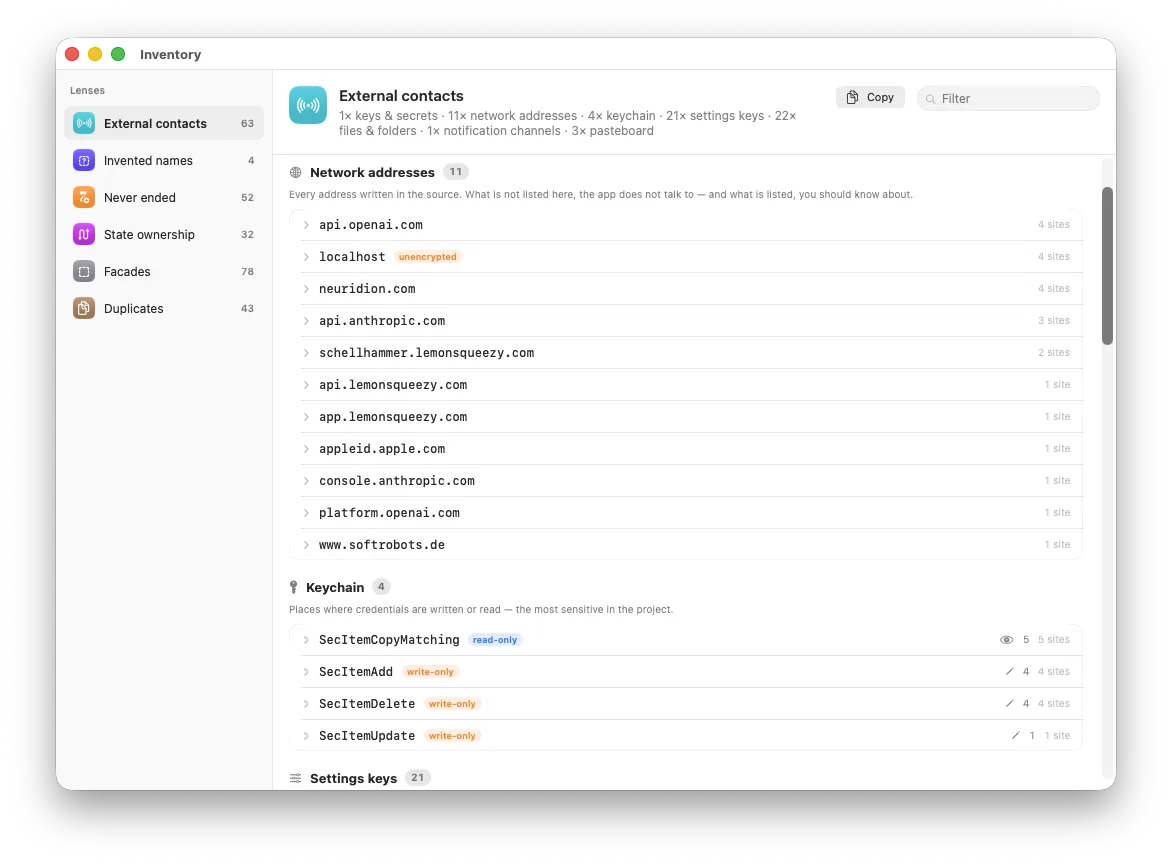
Task: Click the eye icon on SecItemCopyMatching row
Action: tap(1007, 640)
